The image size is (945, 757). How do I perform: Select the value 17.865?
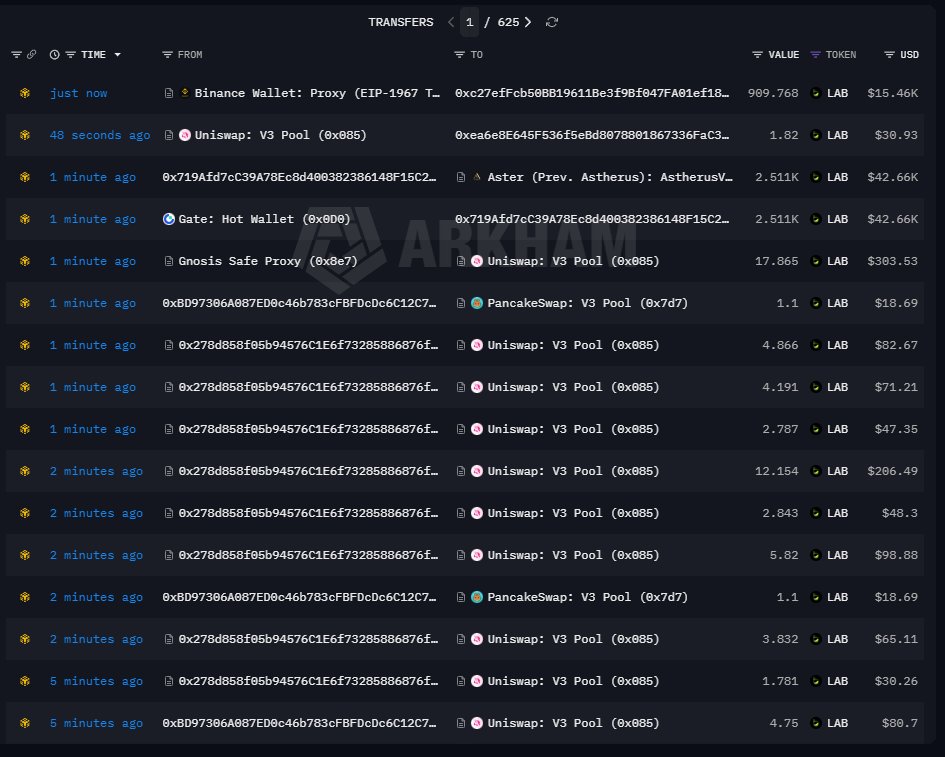coord(777,262)
